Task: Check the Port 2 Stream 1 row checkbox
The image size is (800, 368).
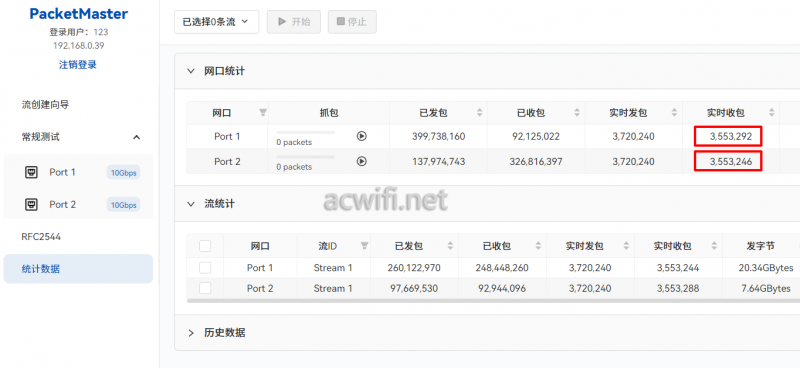Action: pyautogui.click(x=205, y=288)
